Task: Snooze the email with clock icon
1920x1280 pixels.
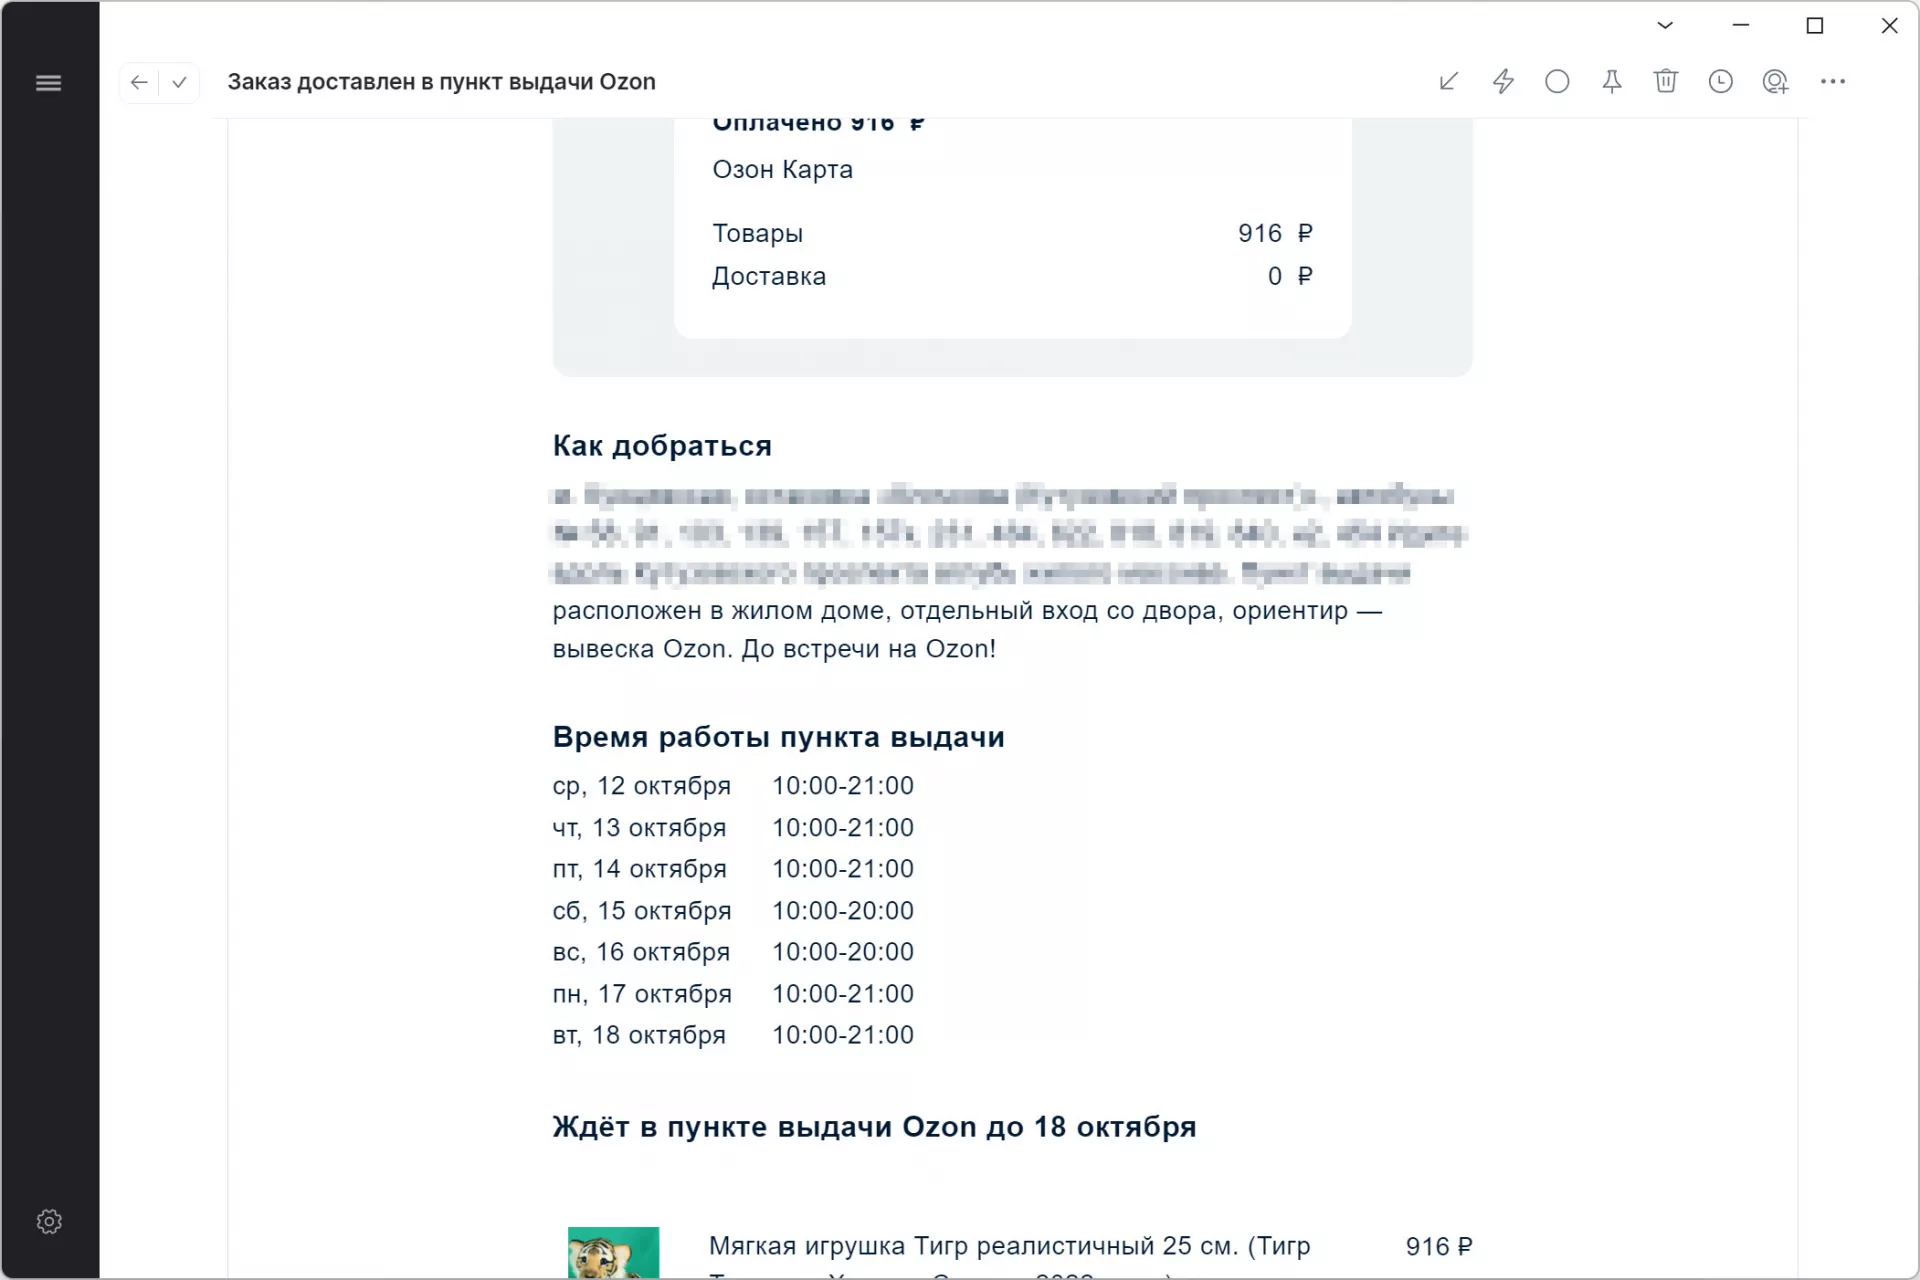Action: point(1720,81)
